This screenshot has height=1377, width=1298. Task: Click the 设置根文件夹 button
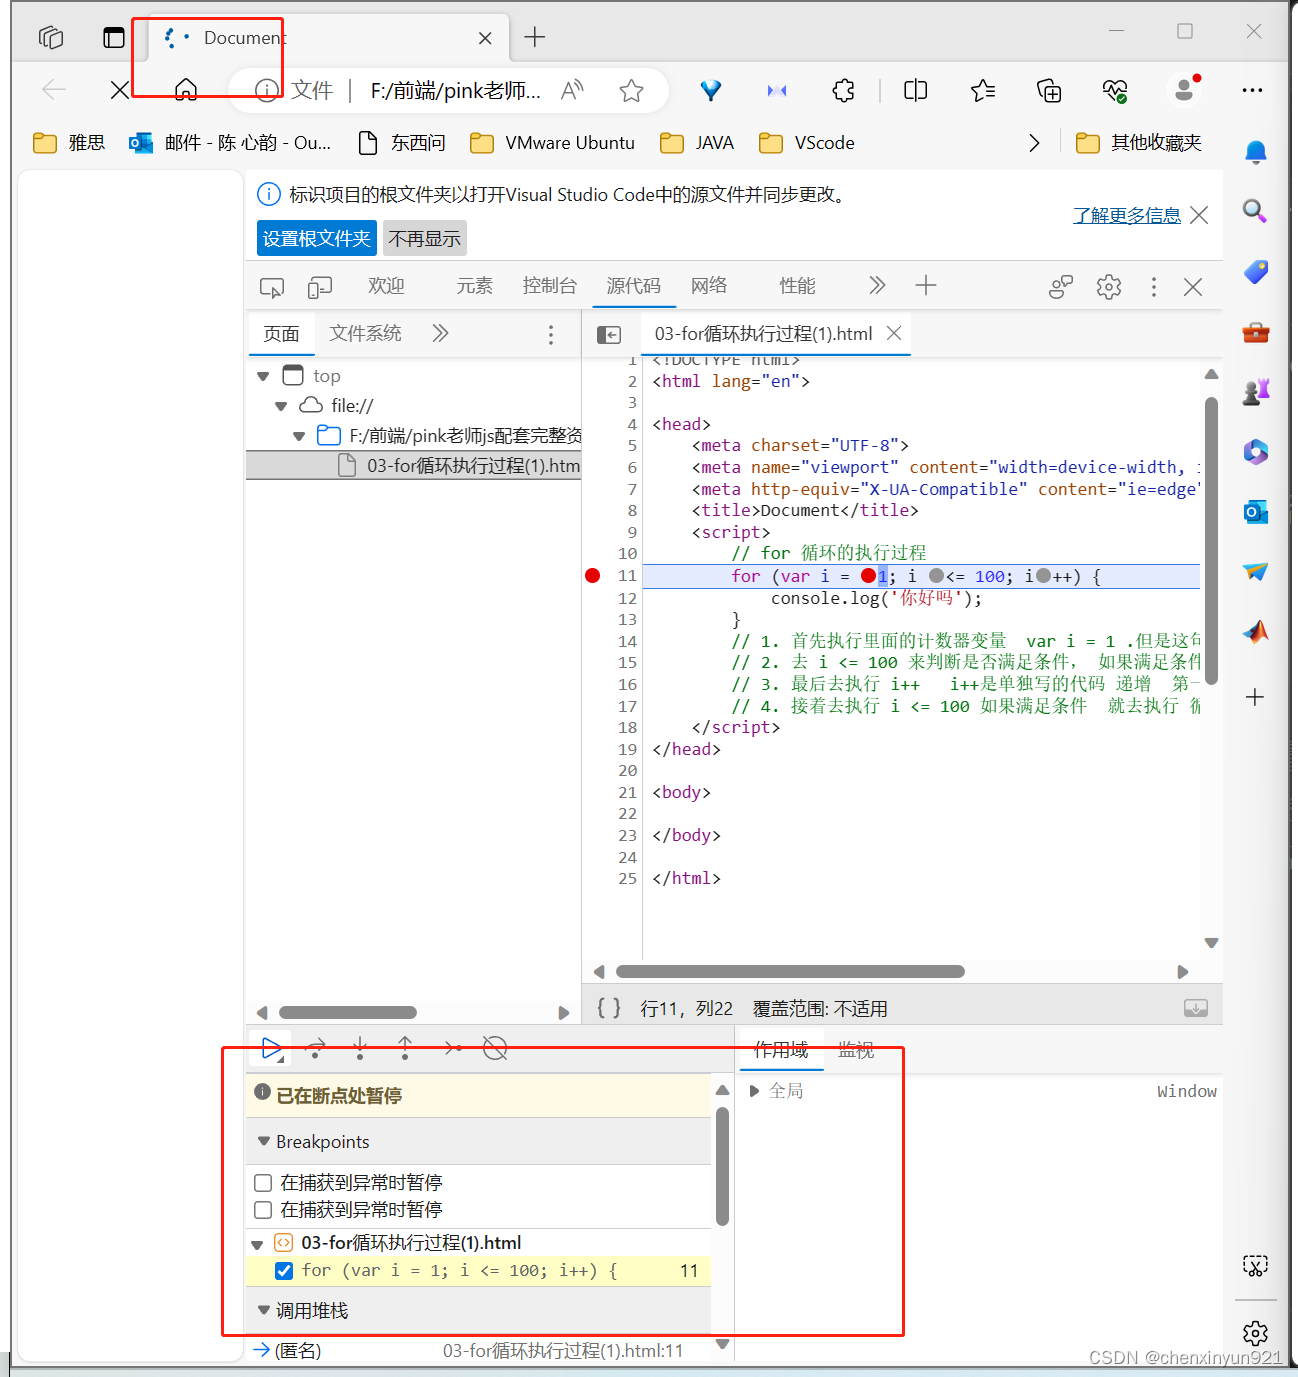tap(317, 239)
